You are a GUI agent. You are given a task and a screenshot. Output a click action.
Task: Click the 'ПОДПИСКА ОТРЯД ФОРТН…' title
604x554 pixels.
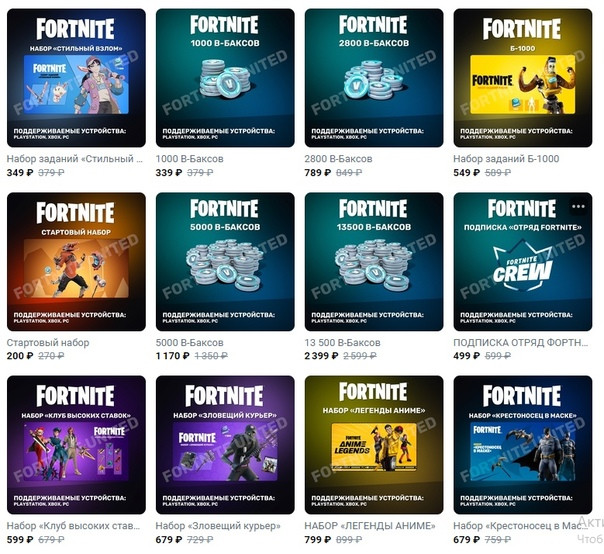coord(520,342)
